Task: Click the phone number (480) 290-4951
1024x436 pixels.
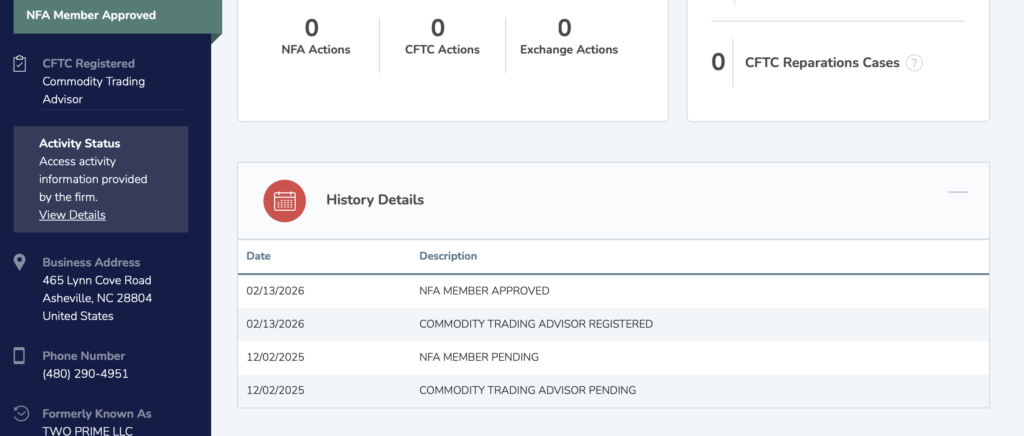Action: [85, 374]
